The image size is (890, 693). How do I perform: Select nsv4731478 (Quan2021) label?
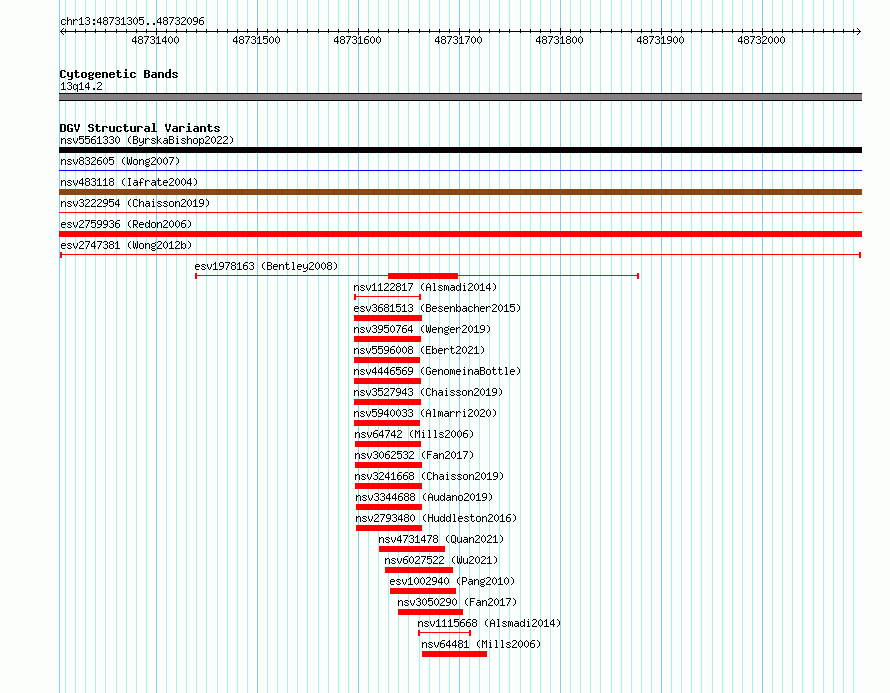(442, 539)
